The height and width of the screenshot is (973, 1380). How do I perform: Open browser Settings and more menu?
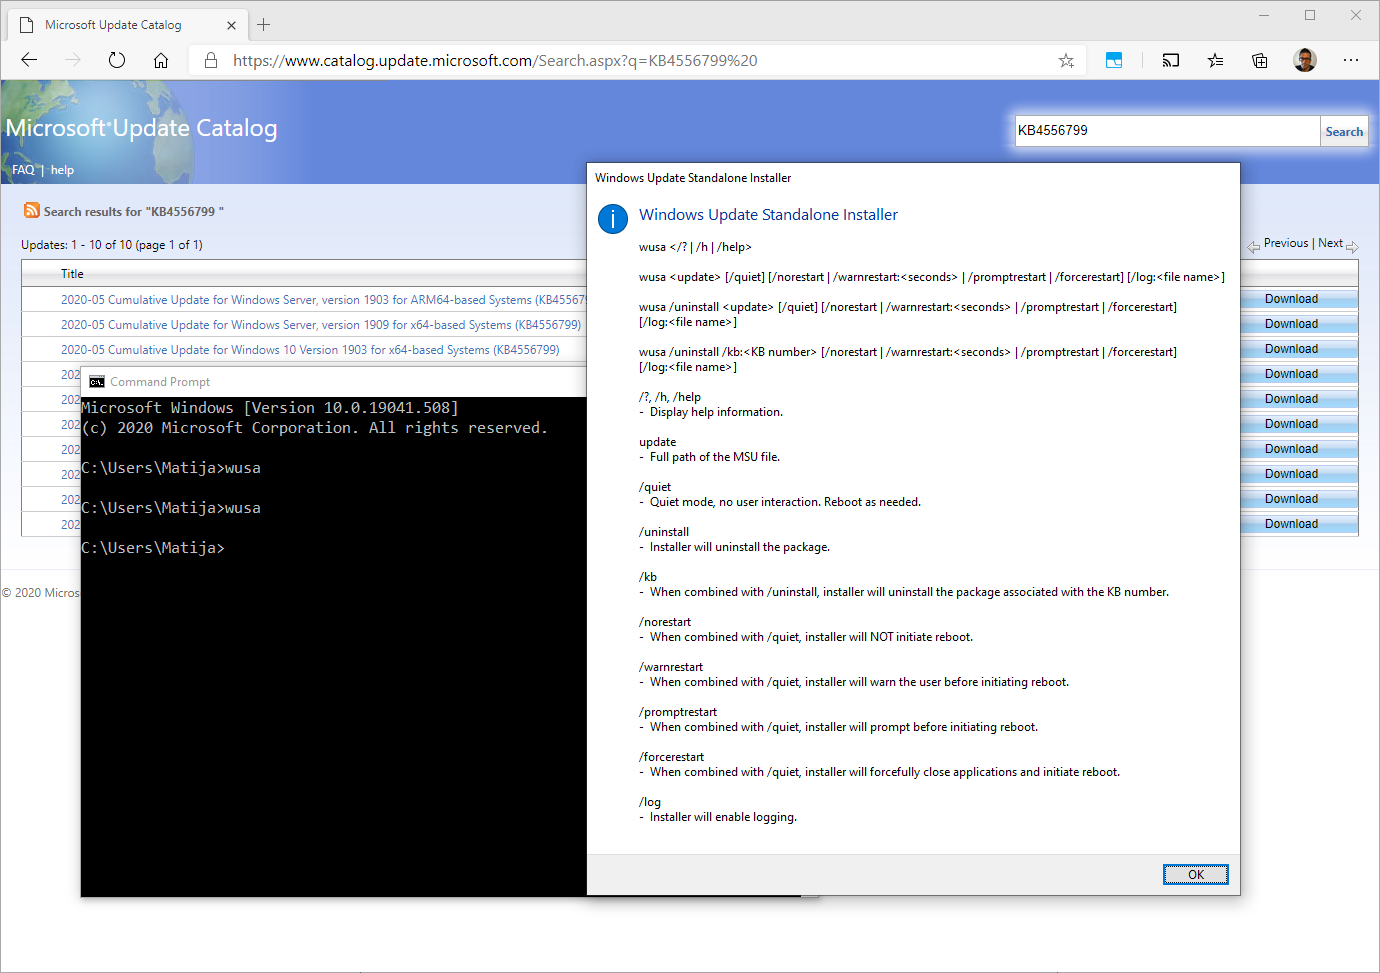click(x=1351, y=60)
